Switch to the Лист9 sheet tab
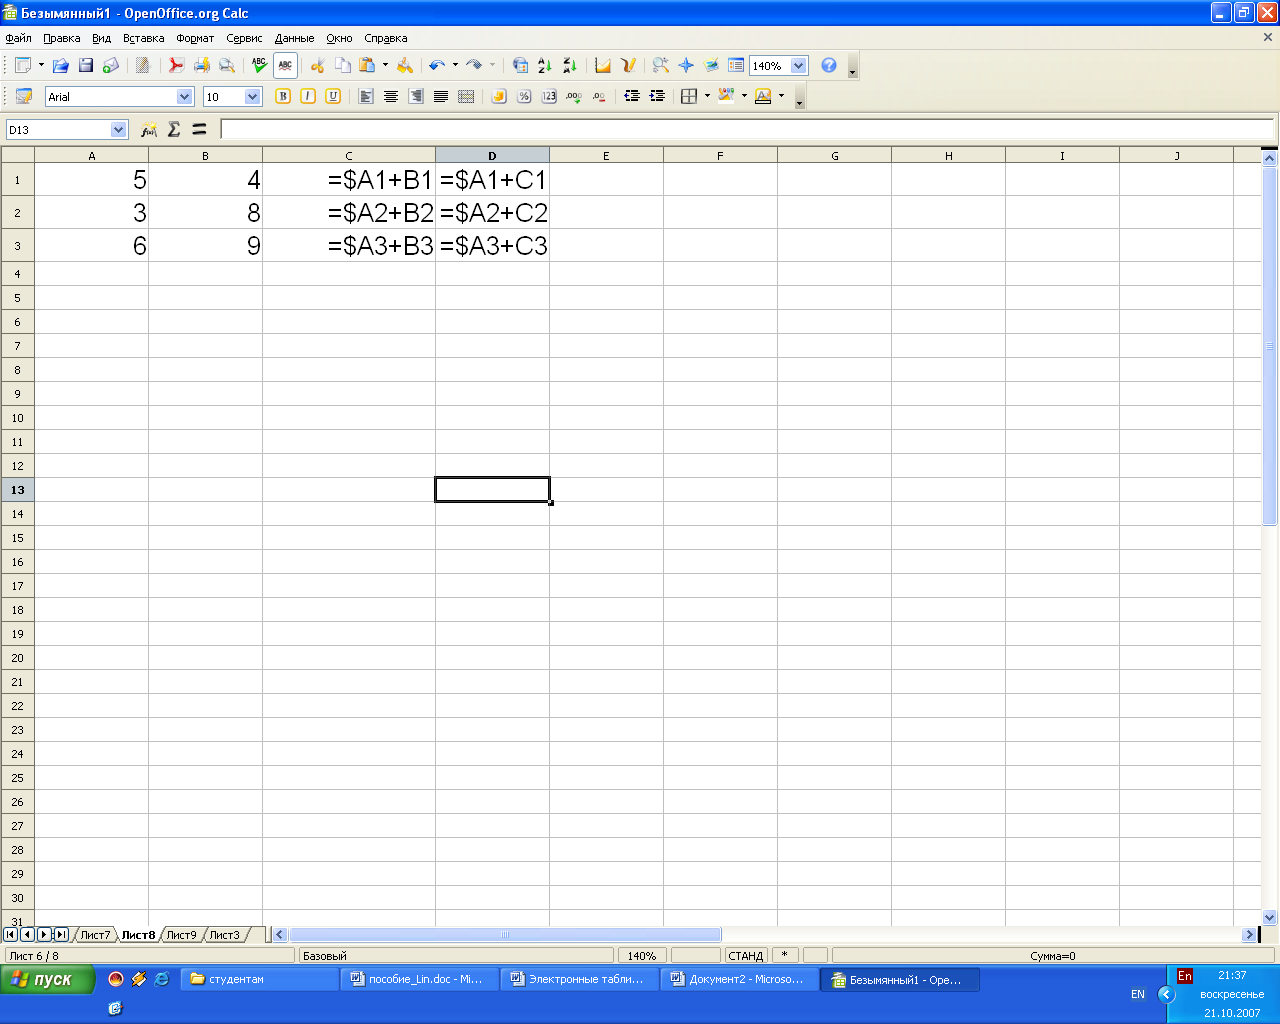 click(x=181, y=935)
